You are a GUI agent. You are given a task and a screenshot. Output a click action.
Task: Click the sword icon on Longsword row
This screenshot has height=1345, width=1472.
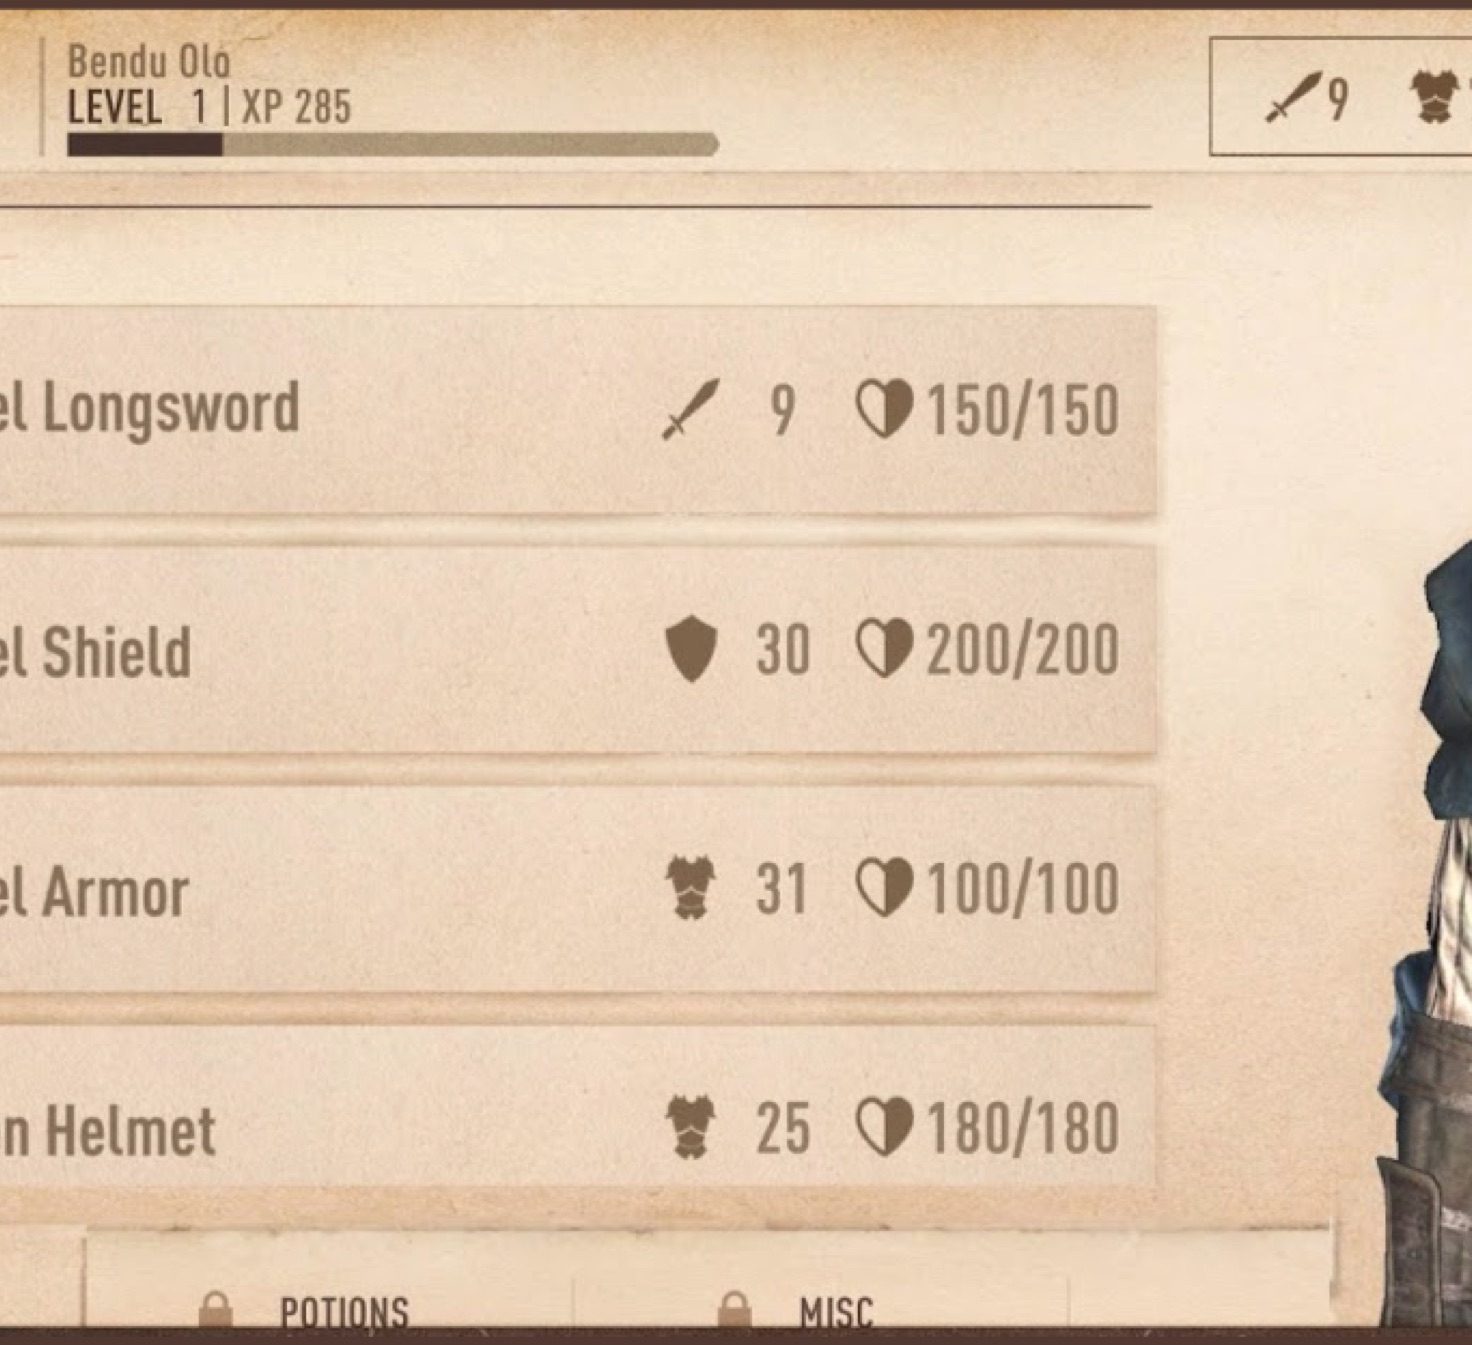click(x=691, y=409)
